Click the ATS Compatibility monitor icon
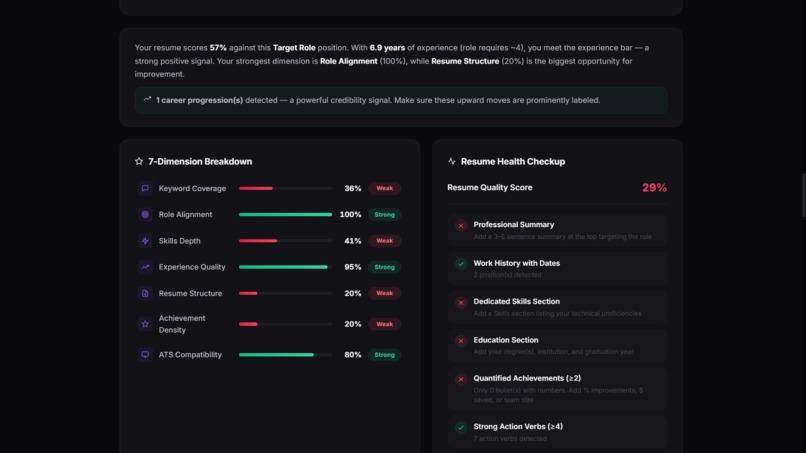 click(x=145, y=354)
